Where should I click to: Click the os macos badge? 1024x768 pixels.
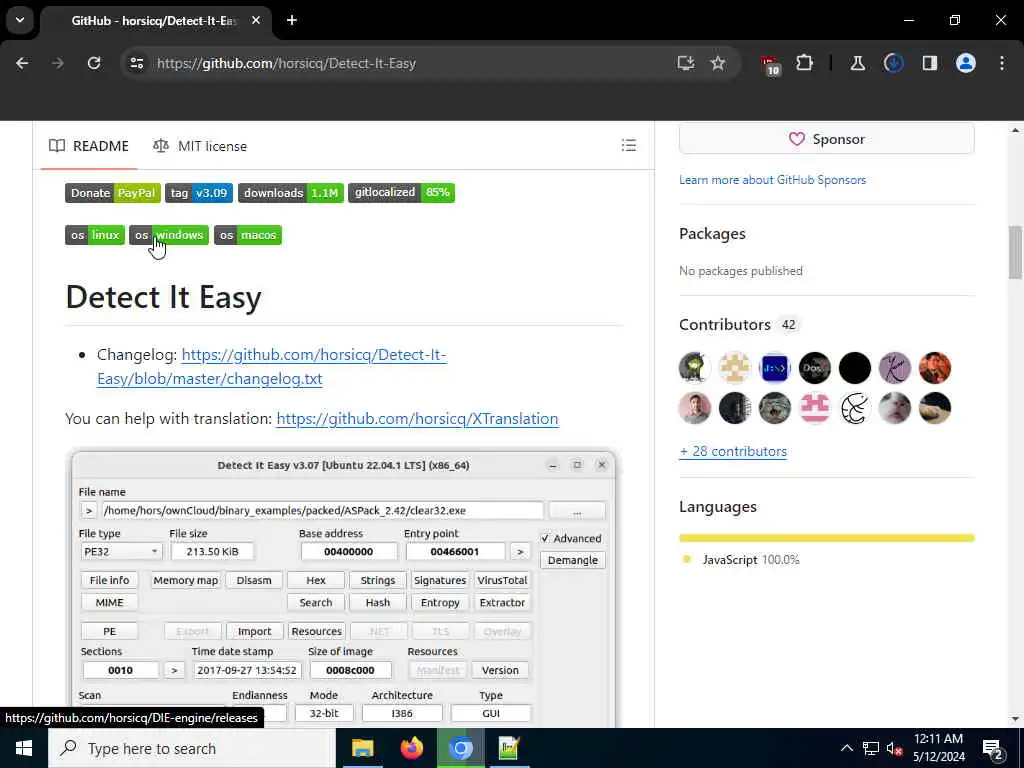click(x=248, y=235)
